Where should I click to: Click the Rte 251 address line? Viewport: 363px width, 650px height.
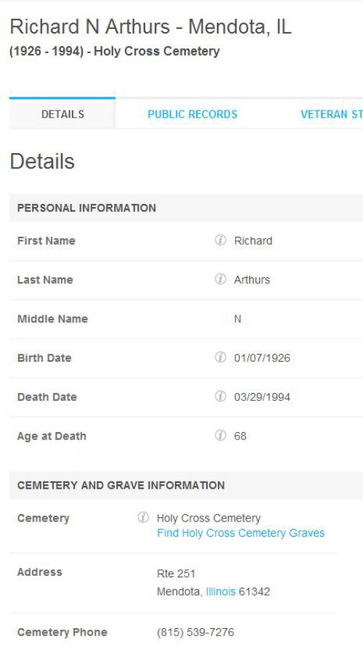pos(176,574)
